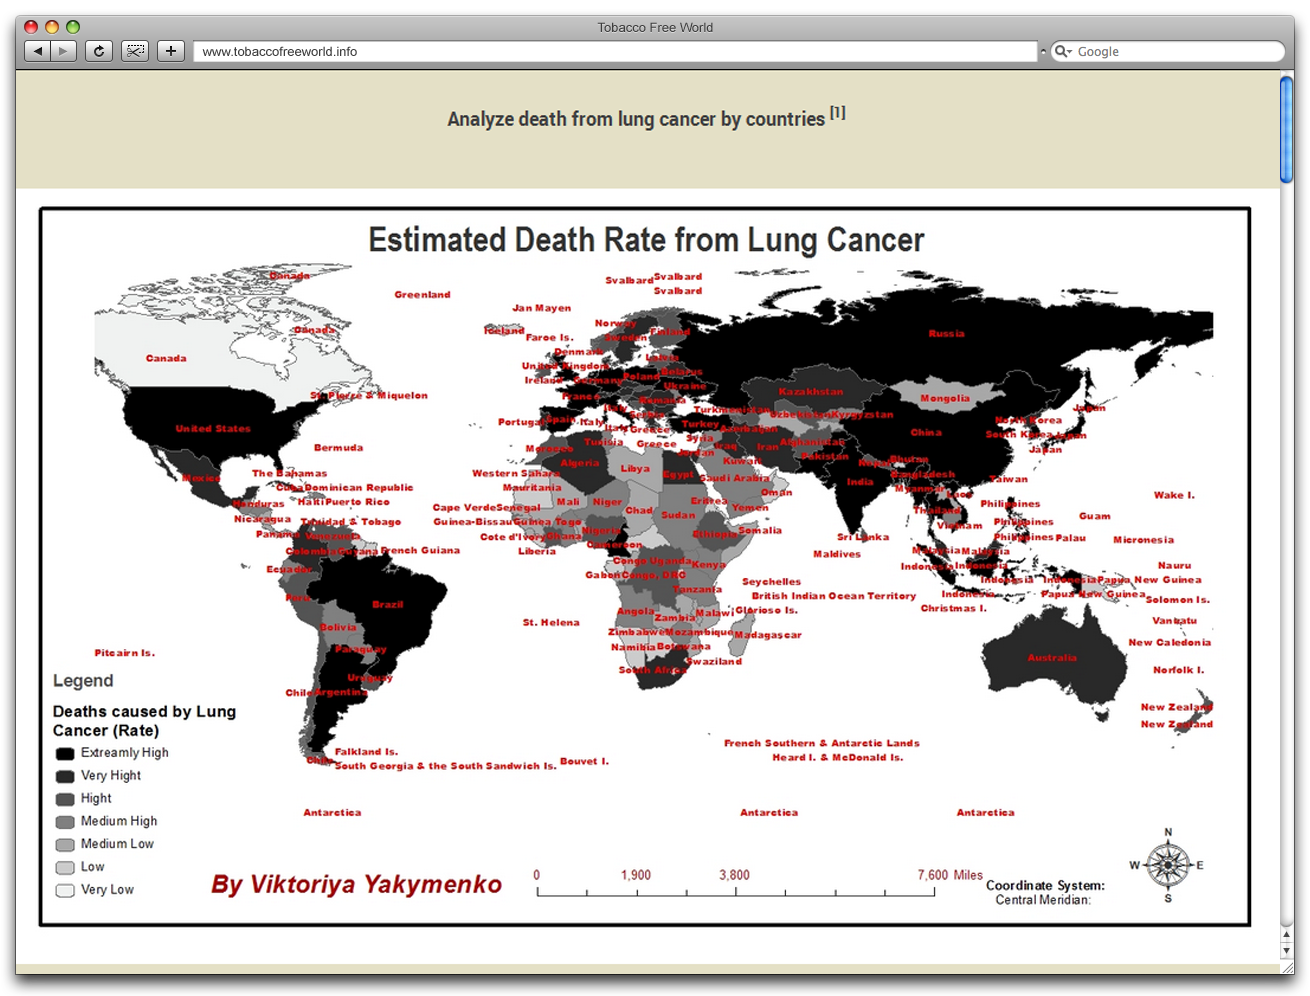
Task: Click the 'Legend' heading text
Action: click(83, 681)
